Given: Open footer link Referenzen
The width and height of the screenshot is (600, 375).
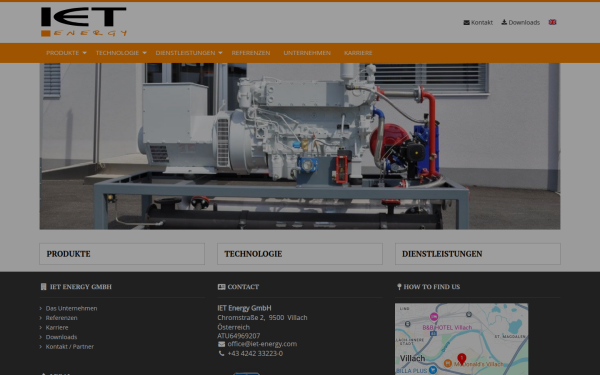Looking at the screenshot, I should pos(61,318).
